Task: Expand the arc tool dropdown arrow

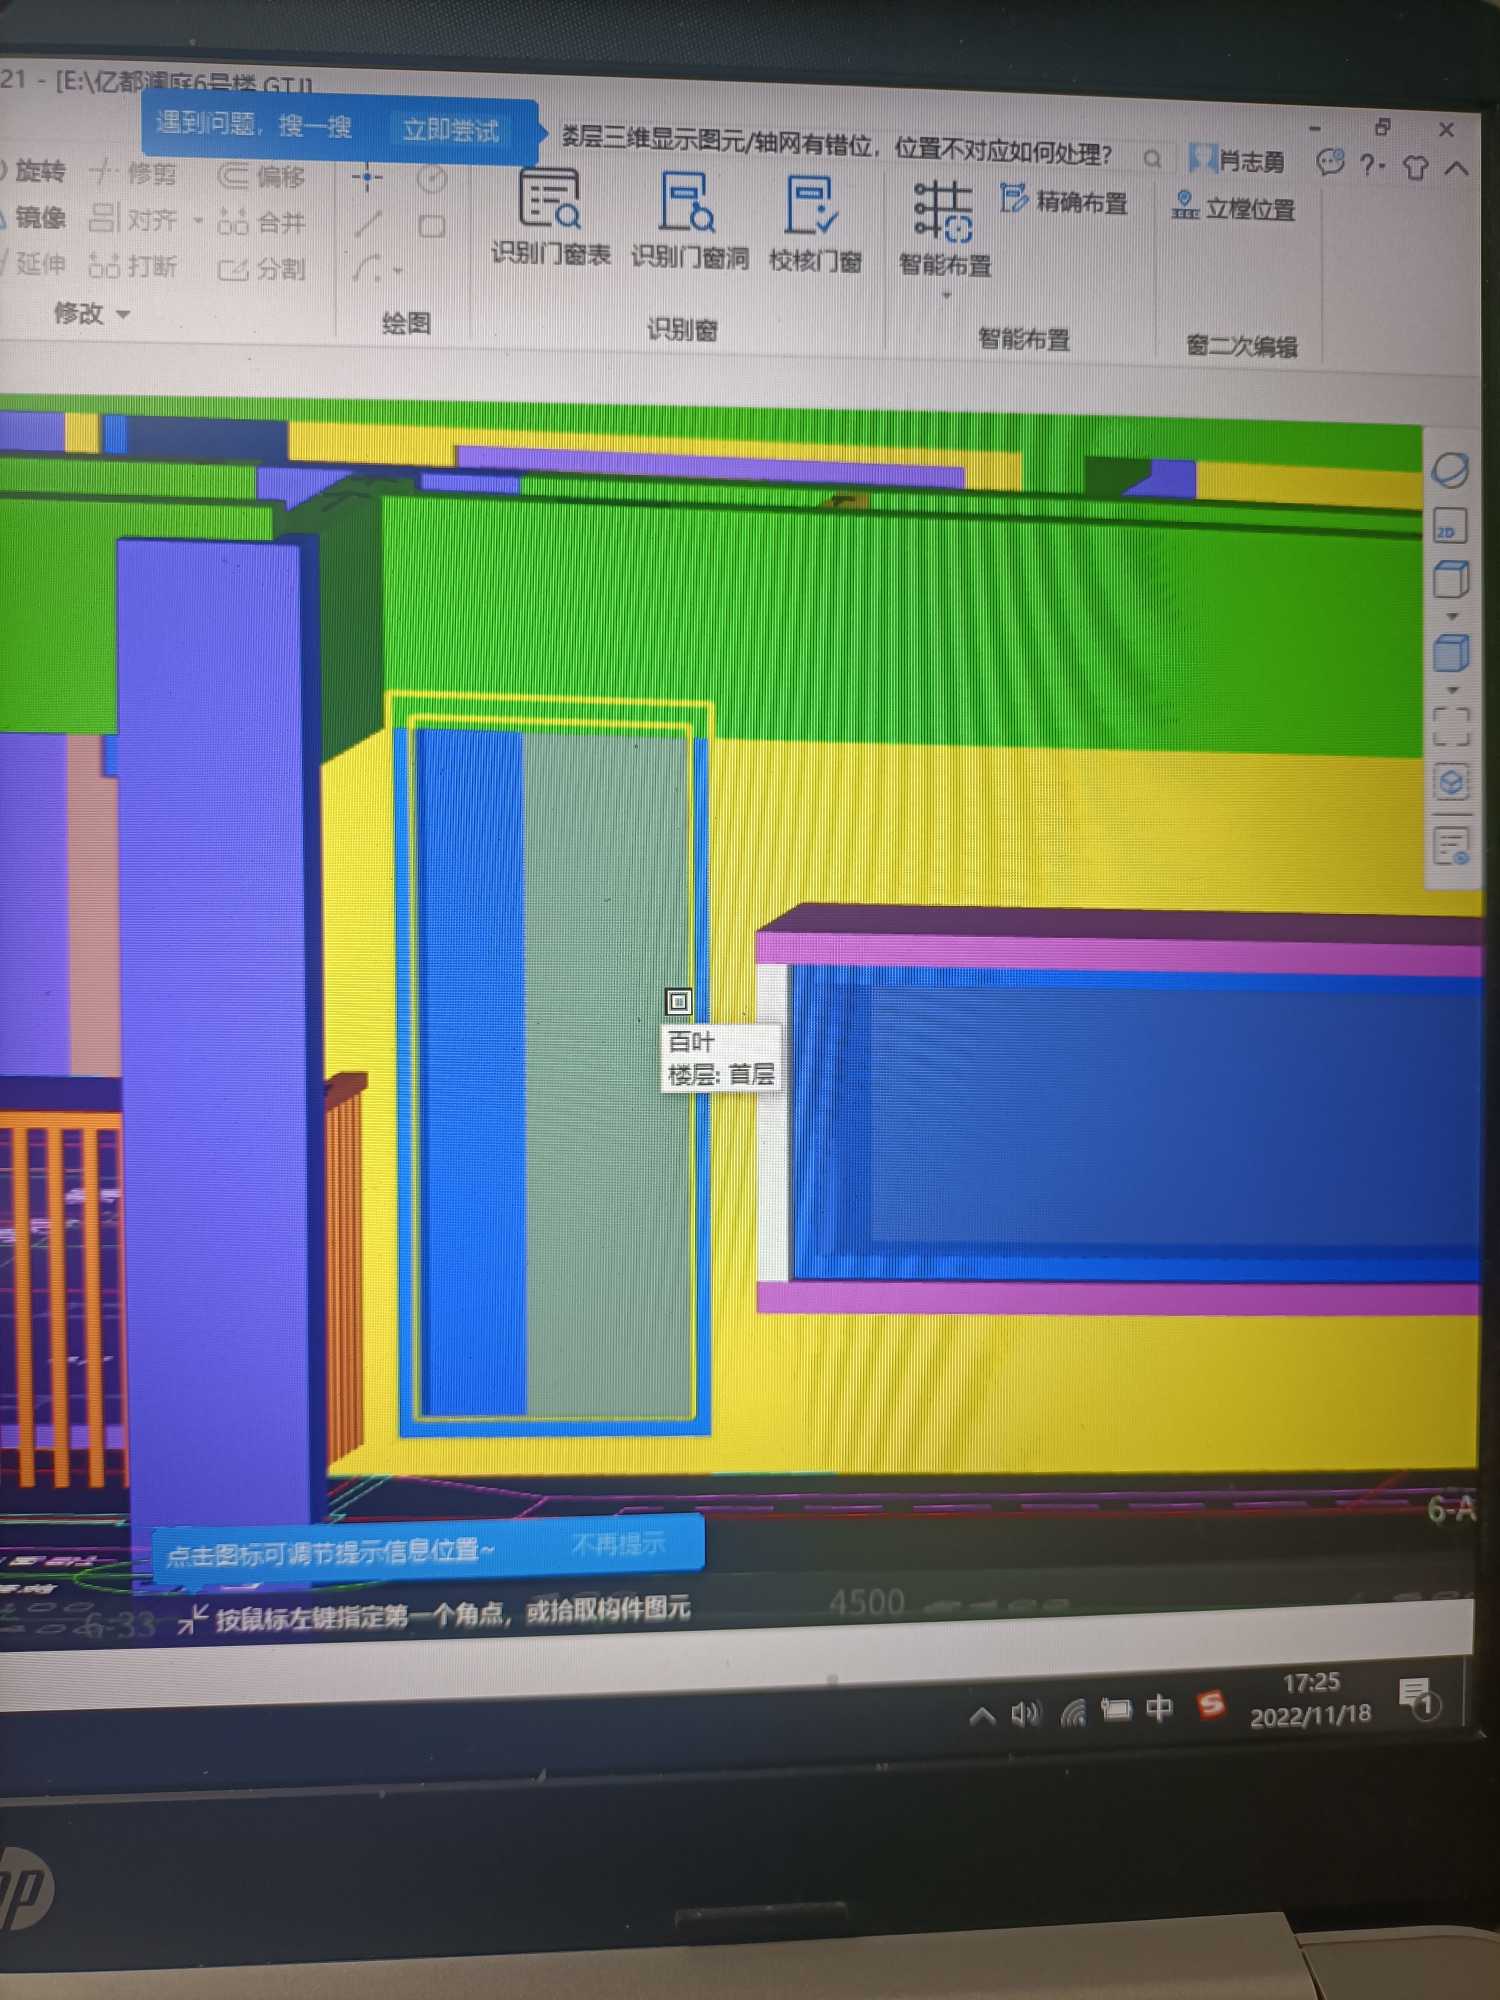Action: coord(398,270)
